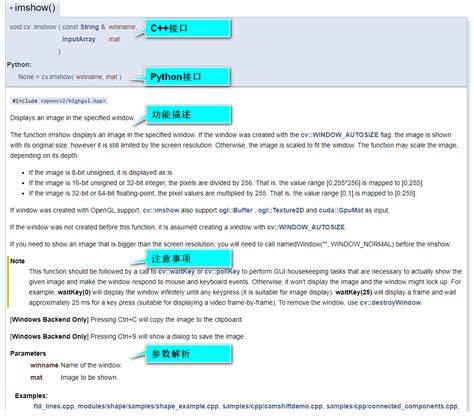Click the 'Parameters' heading
Viewport: 474px width, 416px height.
coord(28,353)
